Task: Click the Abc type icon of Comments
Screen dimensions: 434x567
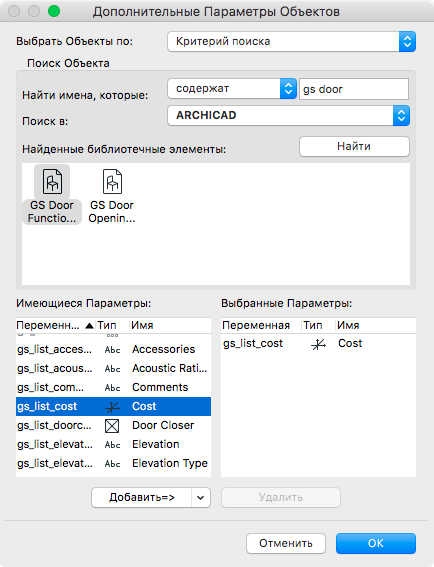Action: coord(112,388)
